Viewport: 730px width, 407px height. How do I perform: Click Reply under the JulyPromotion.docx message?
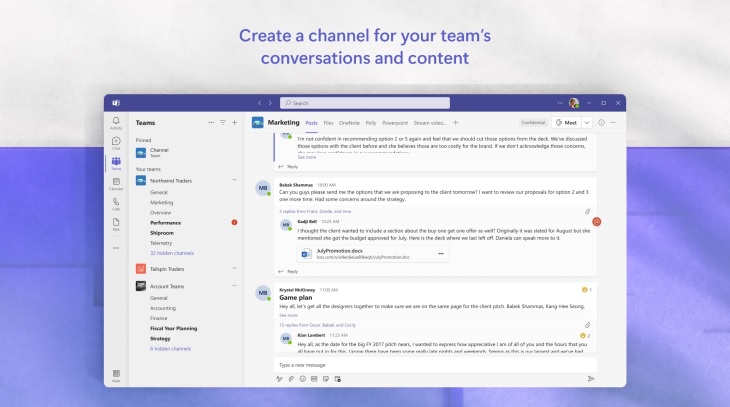pyautogui.click(x=288, y=271)
